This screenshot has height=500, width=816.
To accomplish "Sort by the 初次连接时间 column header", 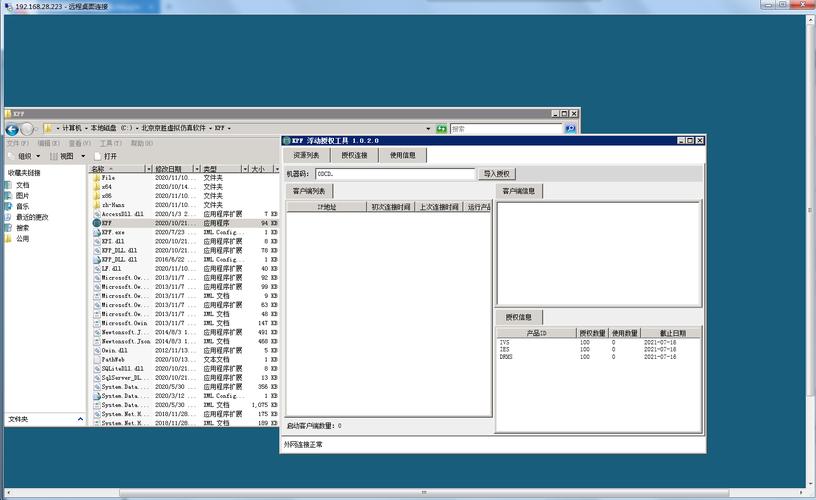I will tap(391, 207).
